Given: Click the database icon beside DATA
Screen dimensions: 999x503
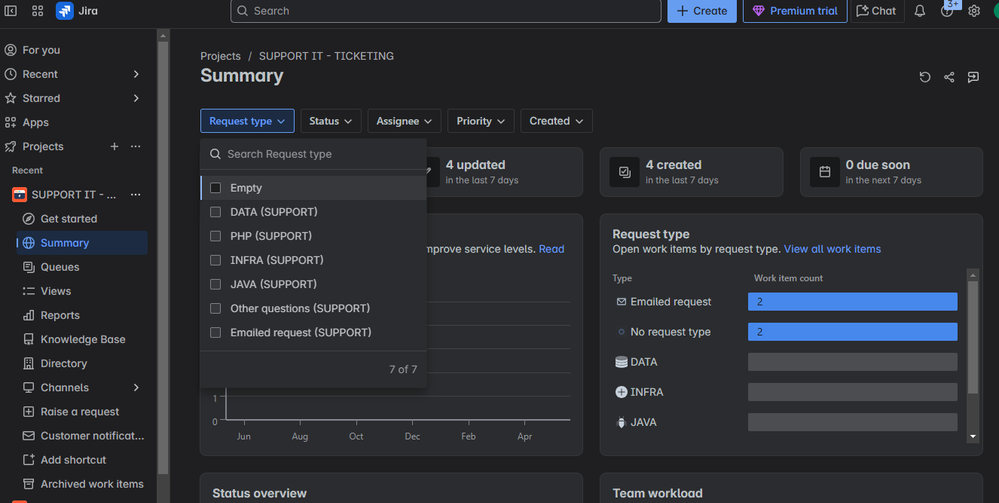Looking at the screenshot, I should point(621,362).
